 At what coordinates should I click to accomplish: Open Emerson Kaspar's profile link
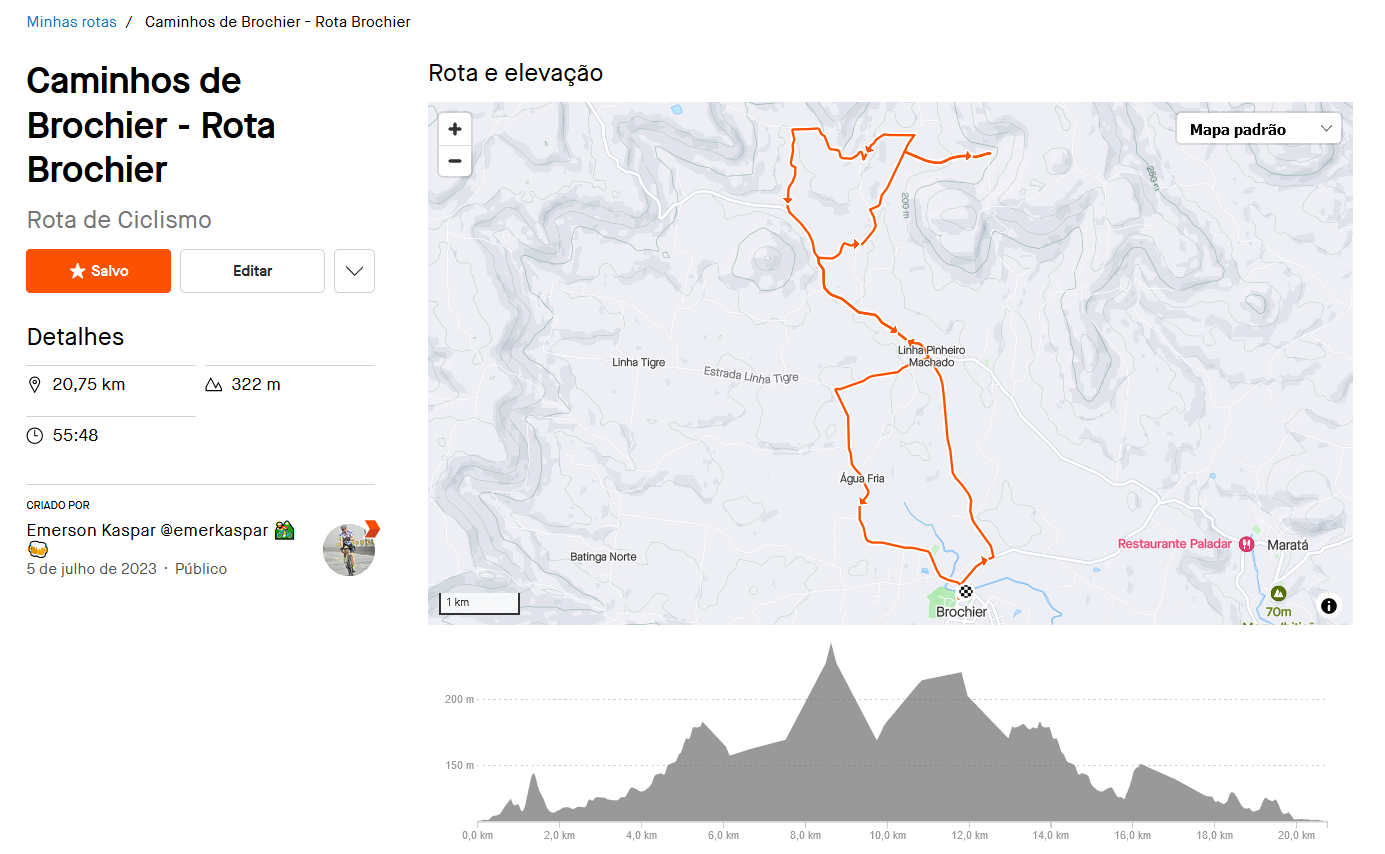pos(147,530)
